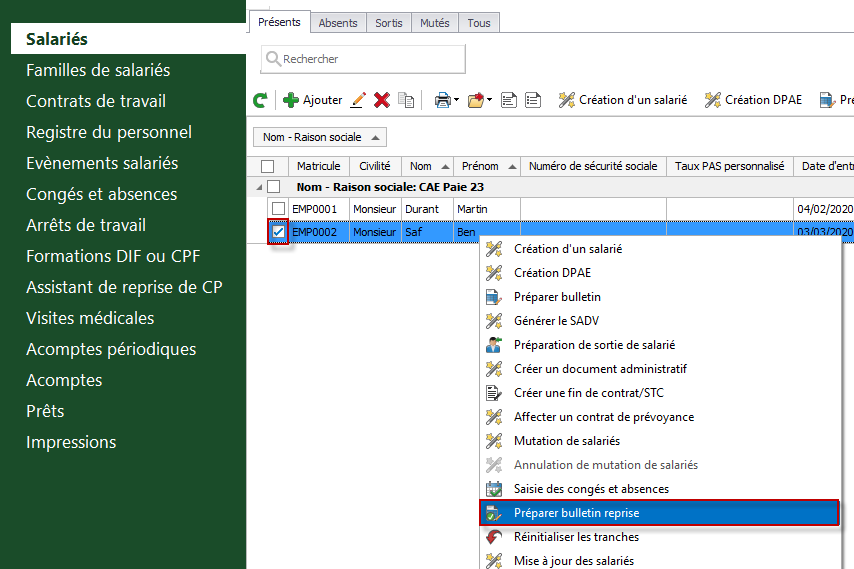
Task: Click the Ajouter button
Action: click(x=313, y=100)
